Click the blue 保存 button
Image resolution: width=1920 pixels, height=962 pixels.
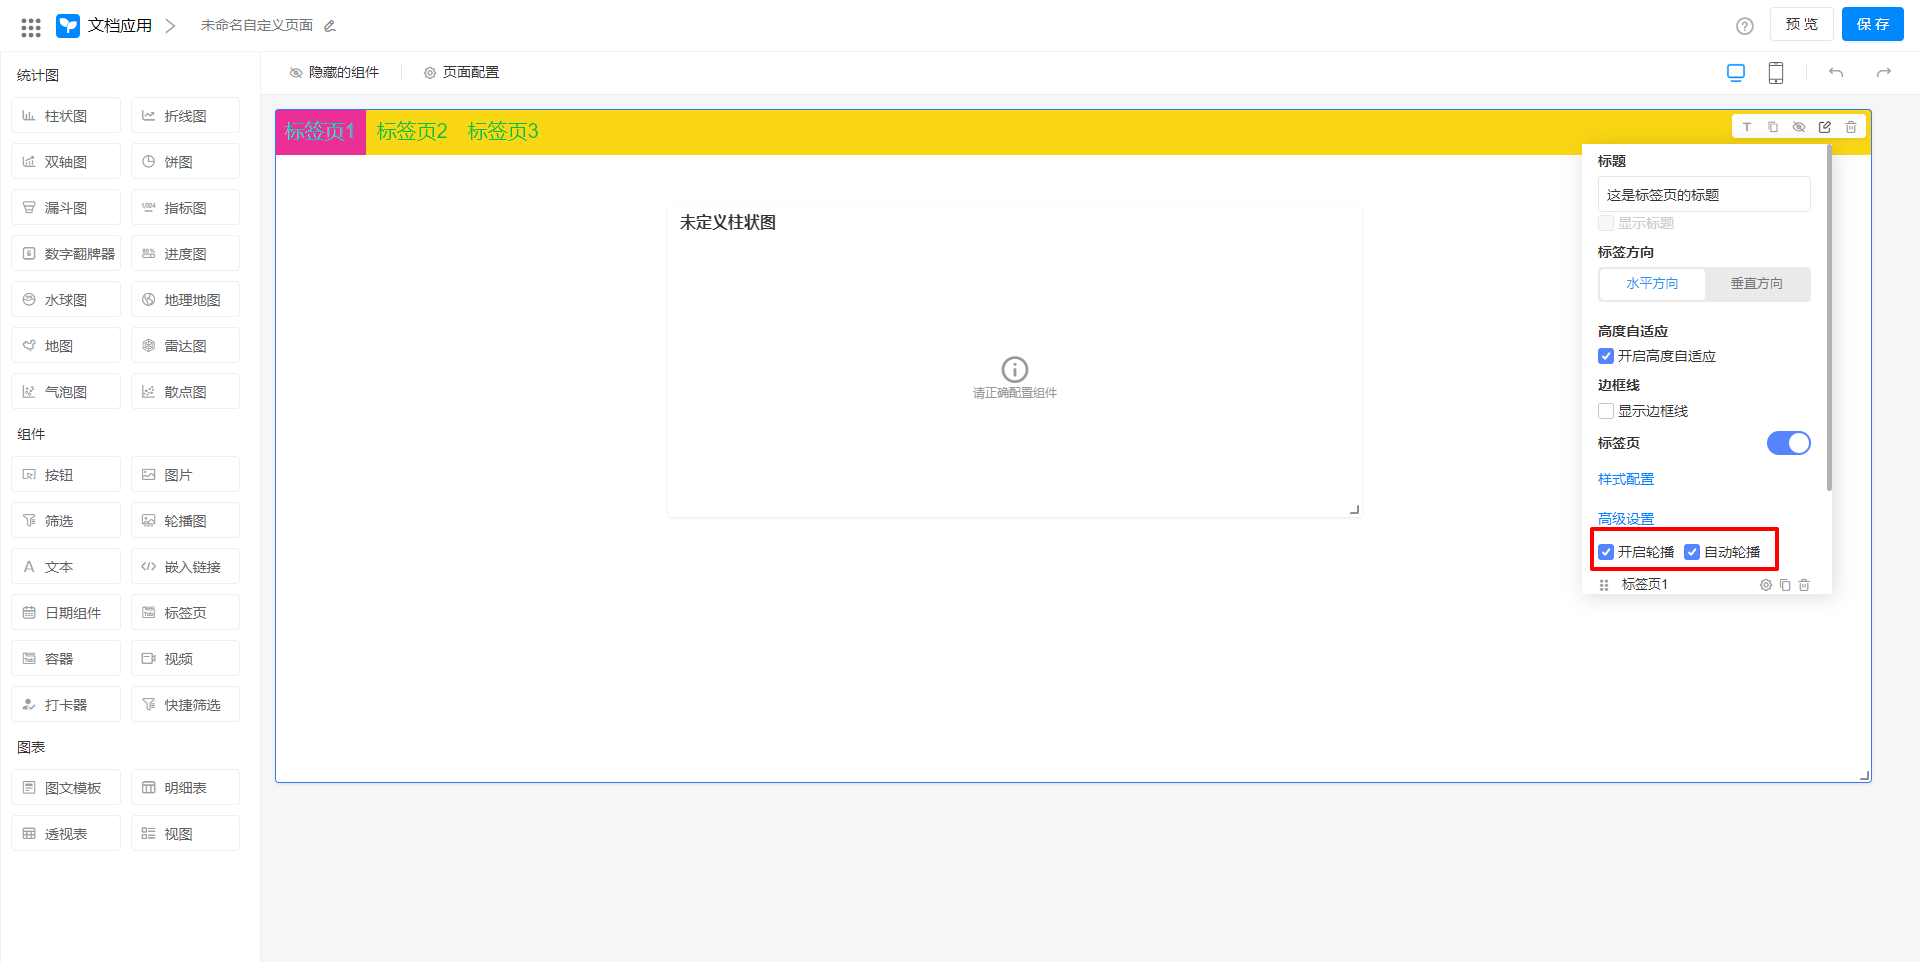tap(1872, 25)
